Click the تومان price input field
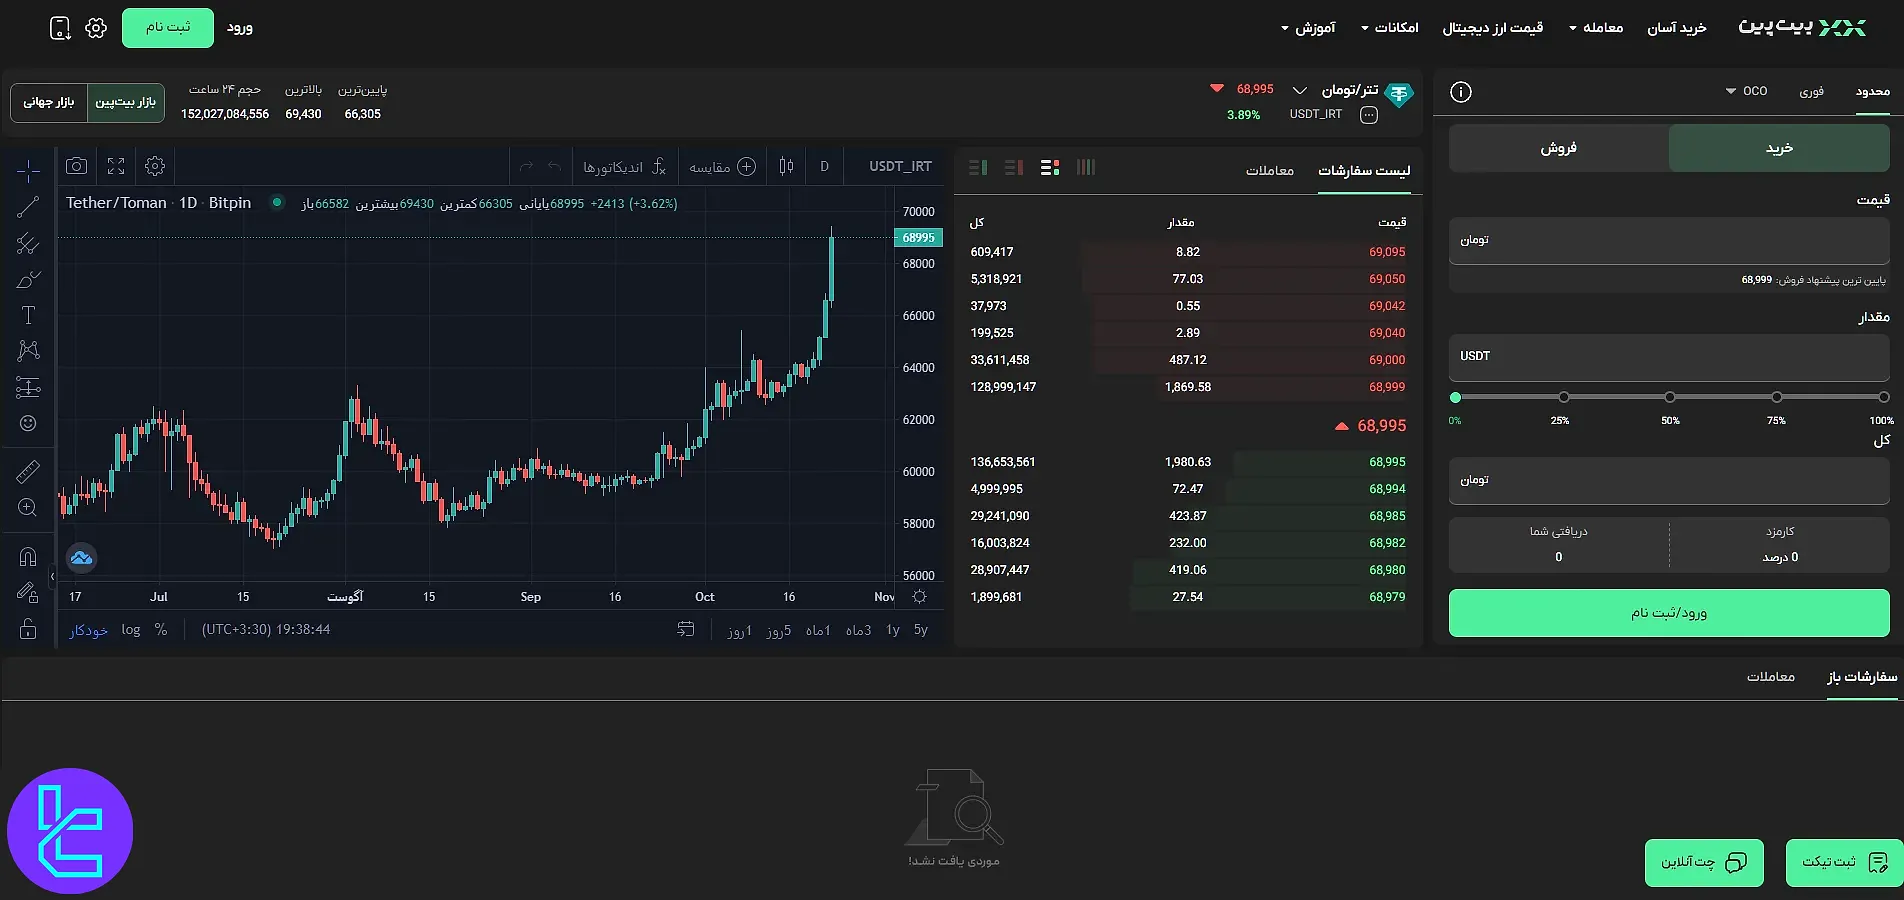1904x900 pixels. point(1667,240)
